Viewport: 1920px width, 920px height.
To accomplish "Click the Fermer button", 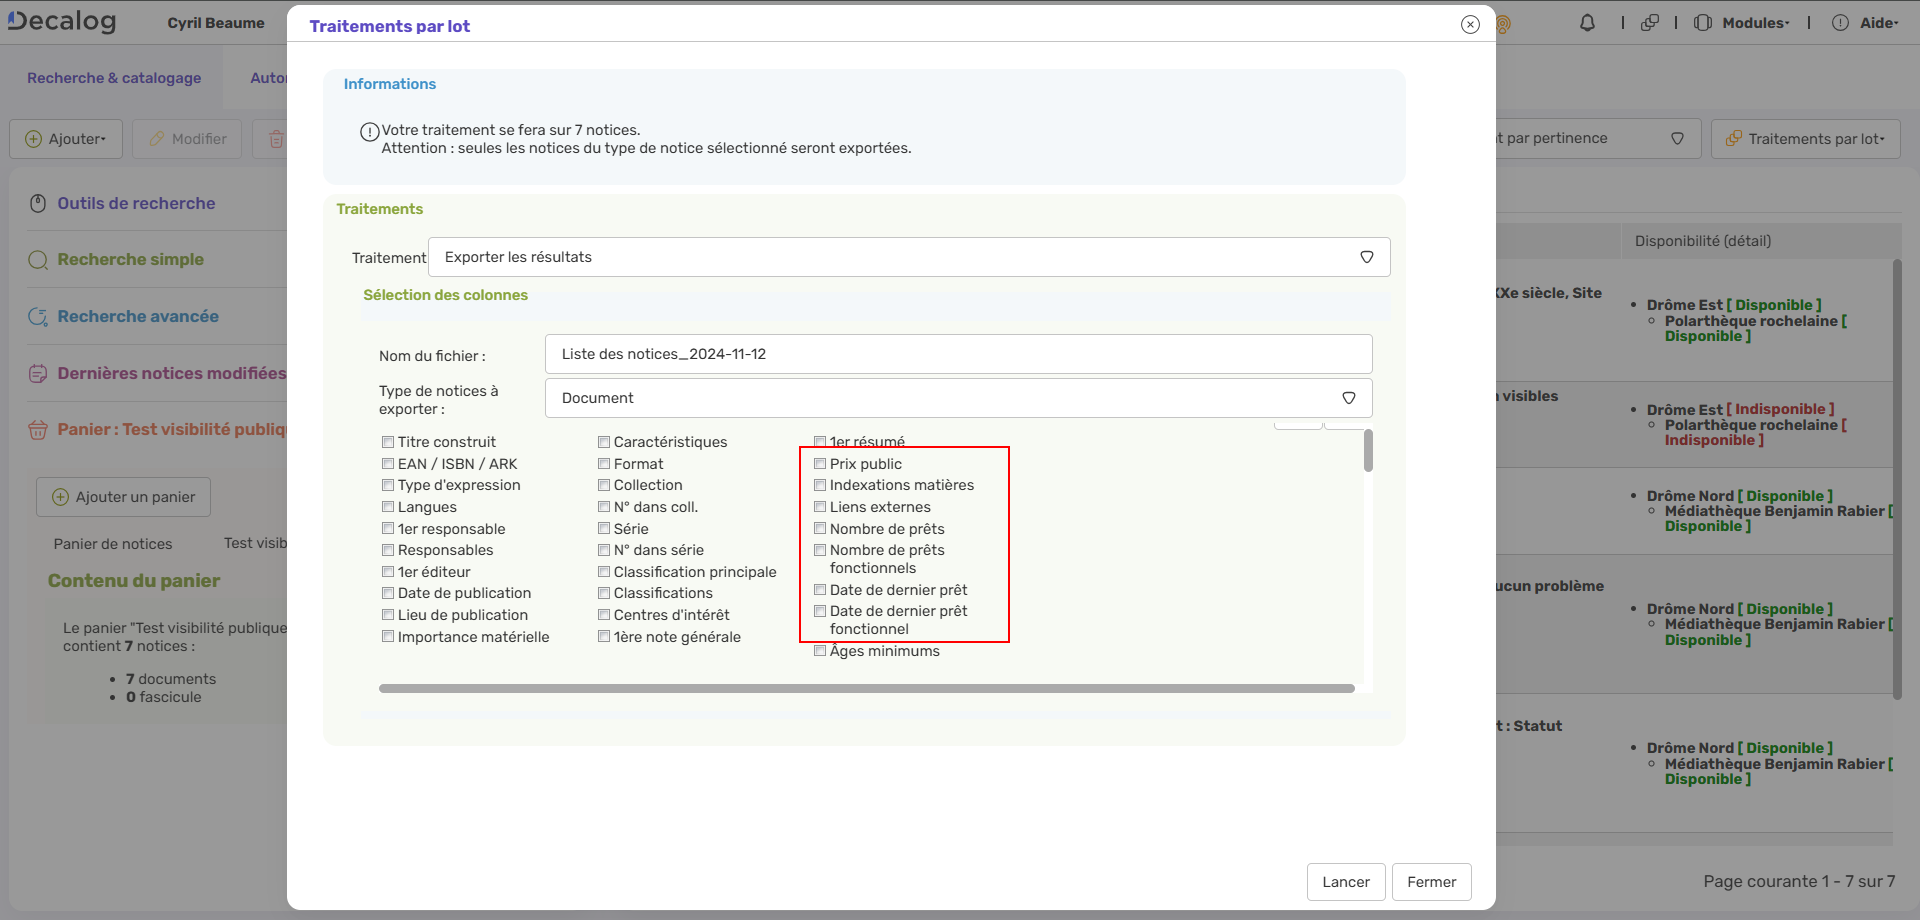I will pos(1431,882).
